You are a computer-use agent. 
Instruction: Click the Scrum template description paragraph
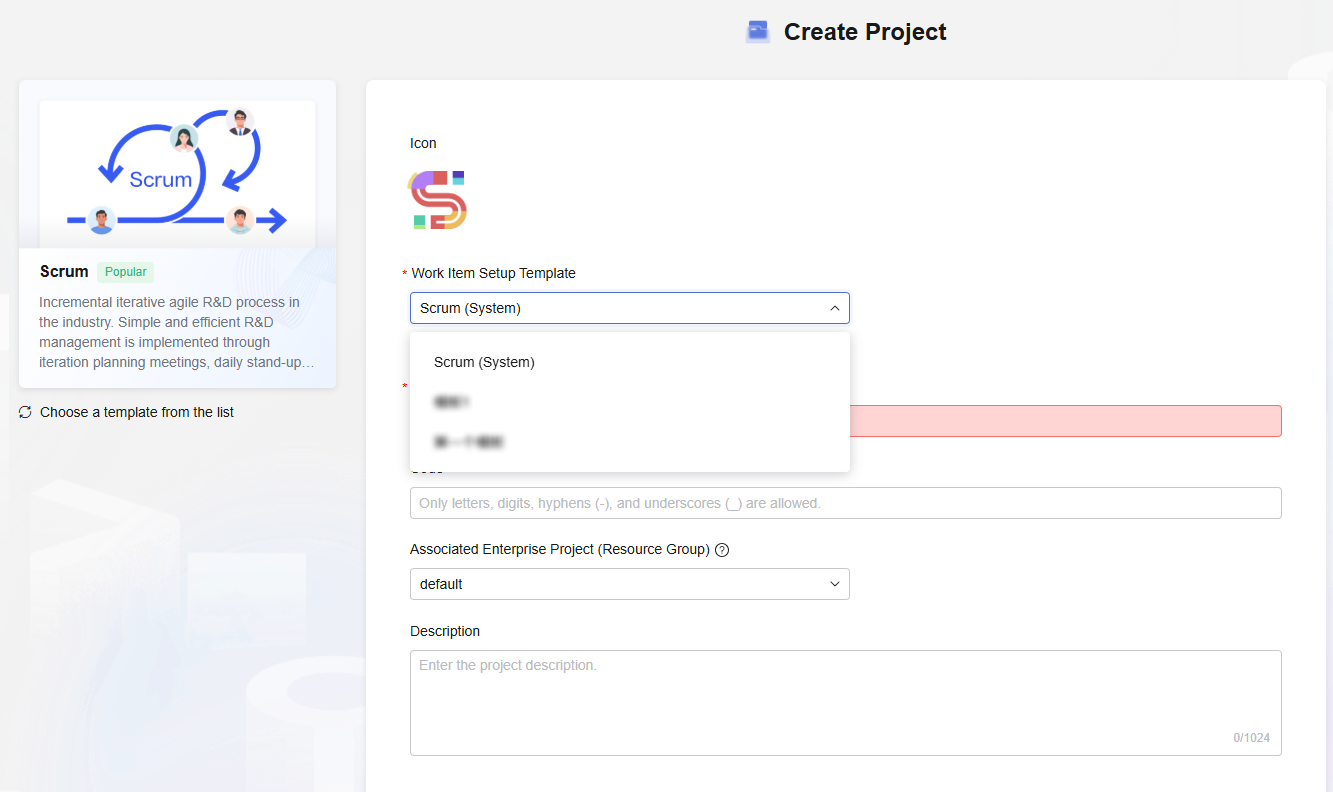[170, 332]
